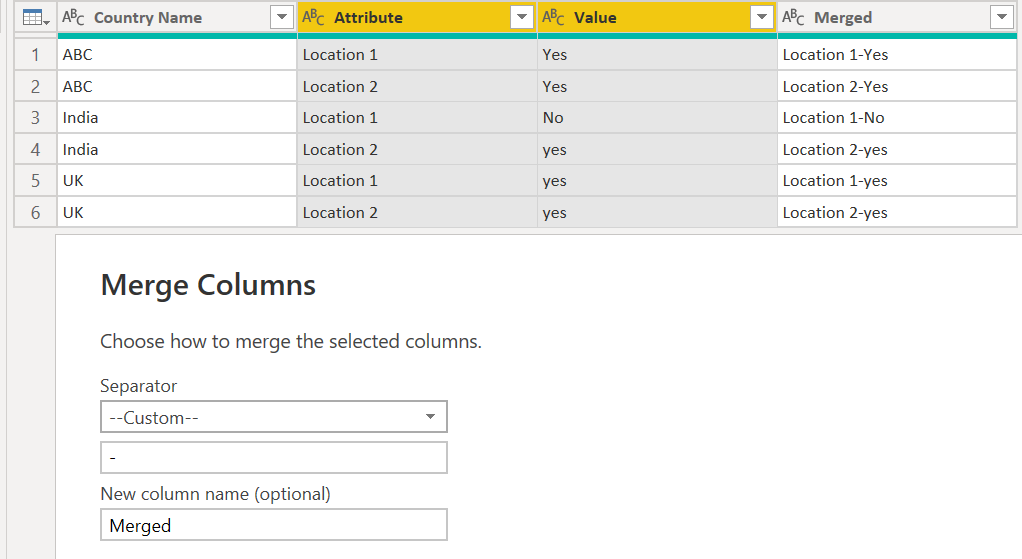This screenshot has width=1022, height=559.
Task: Click Attribute cell Location 1 in row 3
Action: [x=417, y=118]
